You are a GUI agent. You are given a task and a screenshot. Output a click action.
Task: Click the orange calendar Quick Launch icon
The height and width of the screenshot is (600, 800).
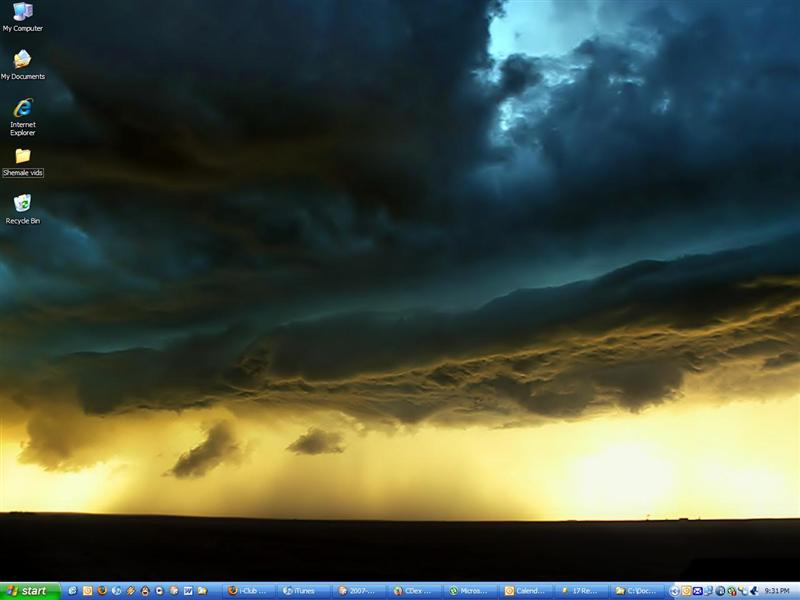[87, 591]
